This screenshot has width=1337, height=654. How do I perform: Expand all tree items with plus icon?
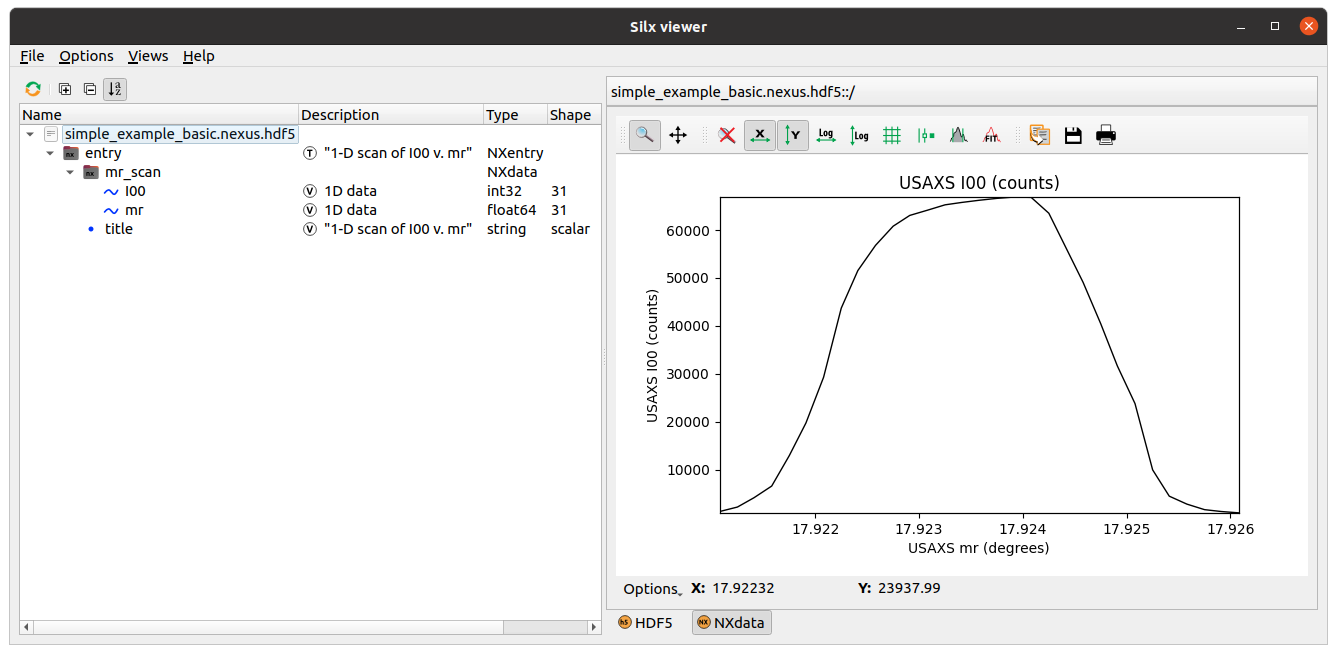[65, 89]
